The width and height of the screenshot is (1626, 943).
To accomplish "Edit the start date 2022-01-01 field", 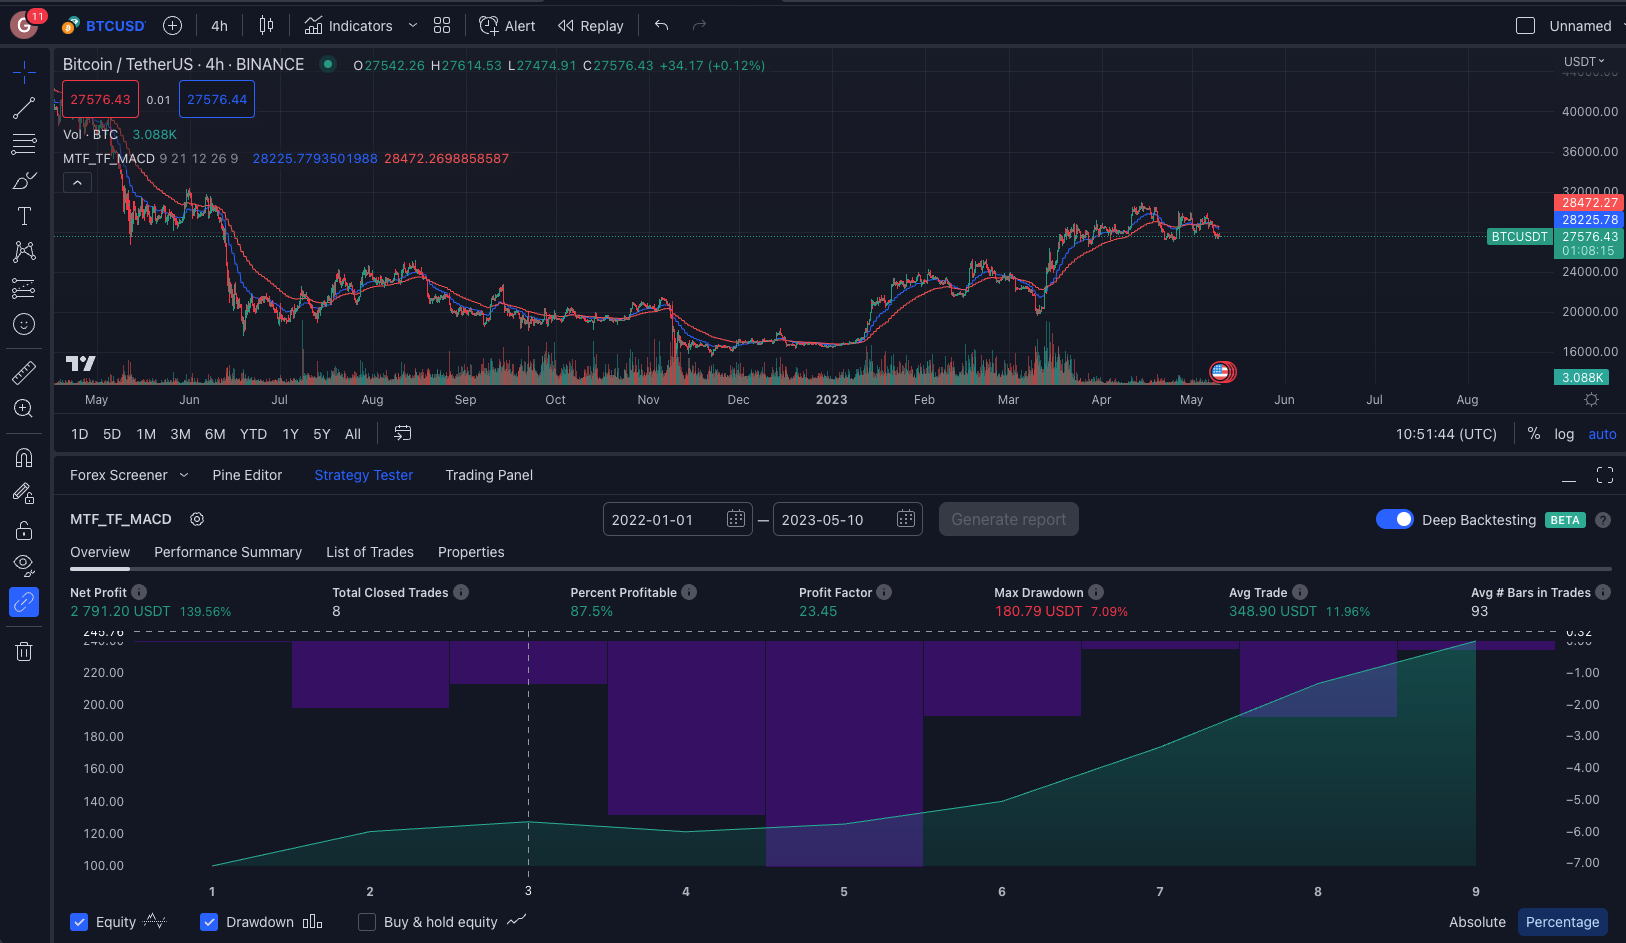I will click(678, 519).
